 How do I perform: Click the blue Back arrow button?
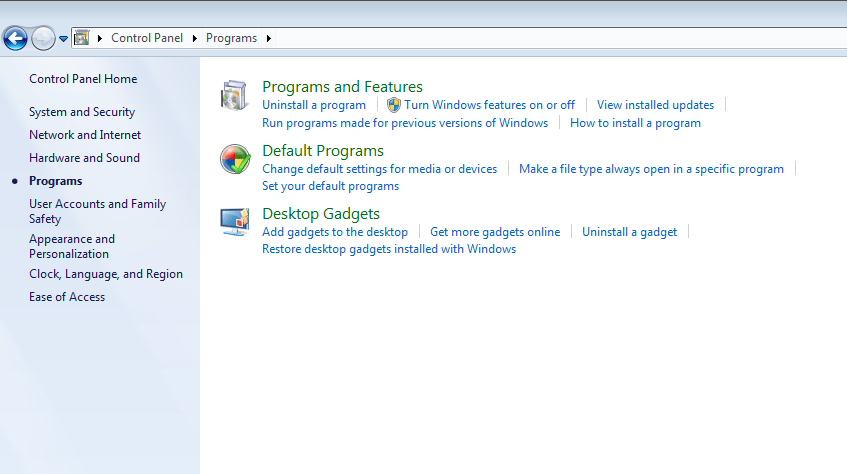(x=15, y=38)
